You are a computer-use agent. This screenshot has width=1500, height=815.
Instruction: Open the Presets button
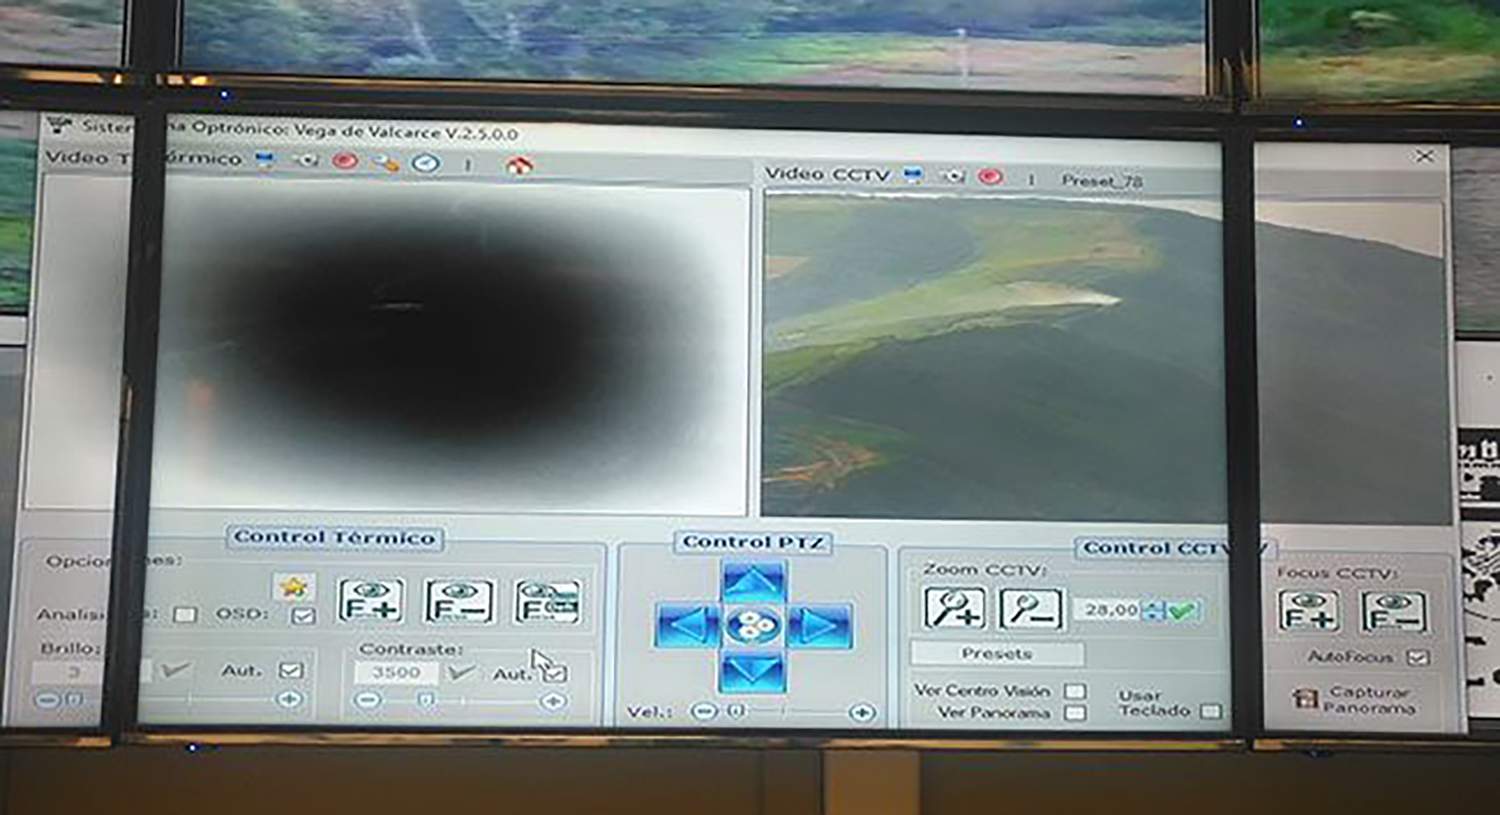(x=996, y=653)
